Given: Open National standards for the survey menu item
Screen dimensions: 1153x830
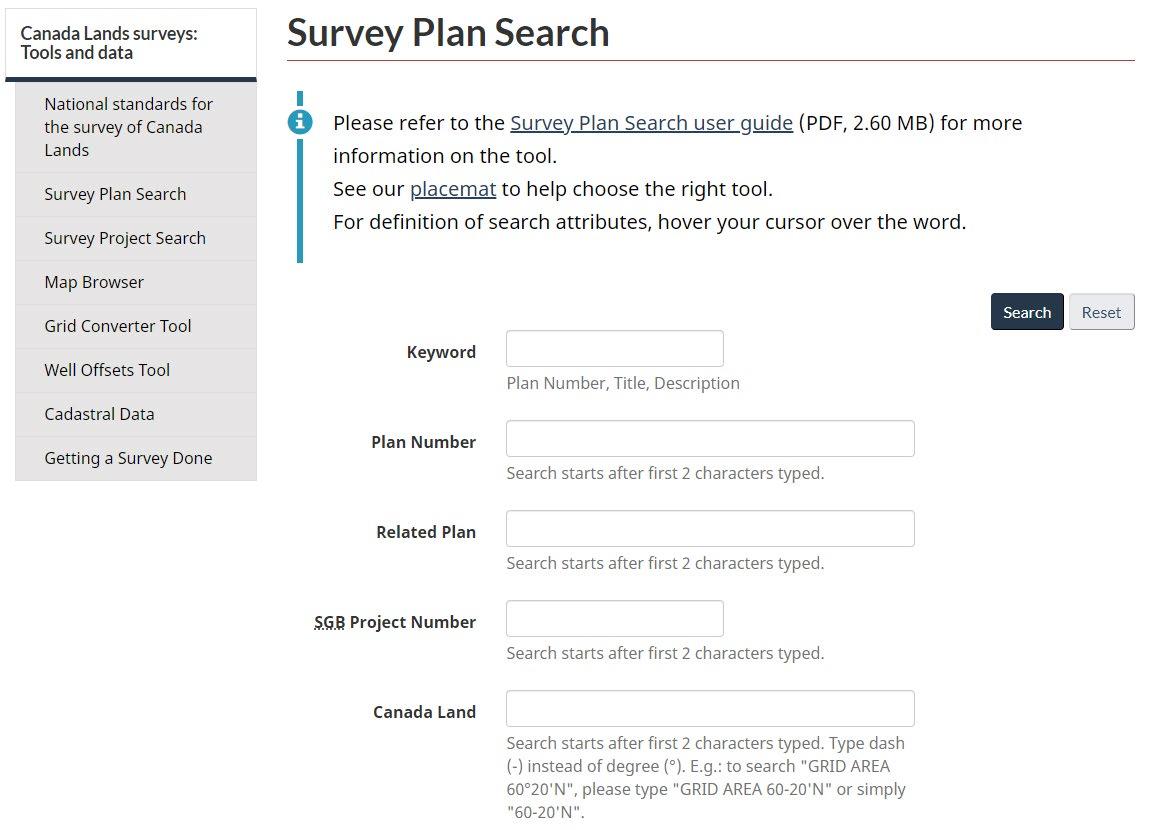Looking at the screenshot, I should click(x=136, y=127).
